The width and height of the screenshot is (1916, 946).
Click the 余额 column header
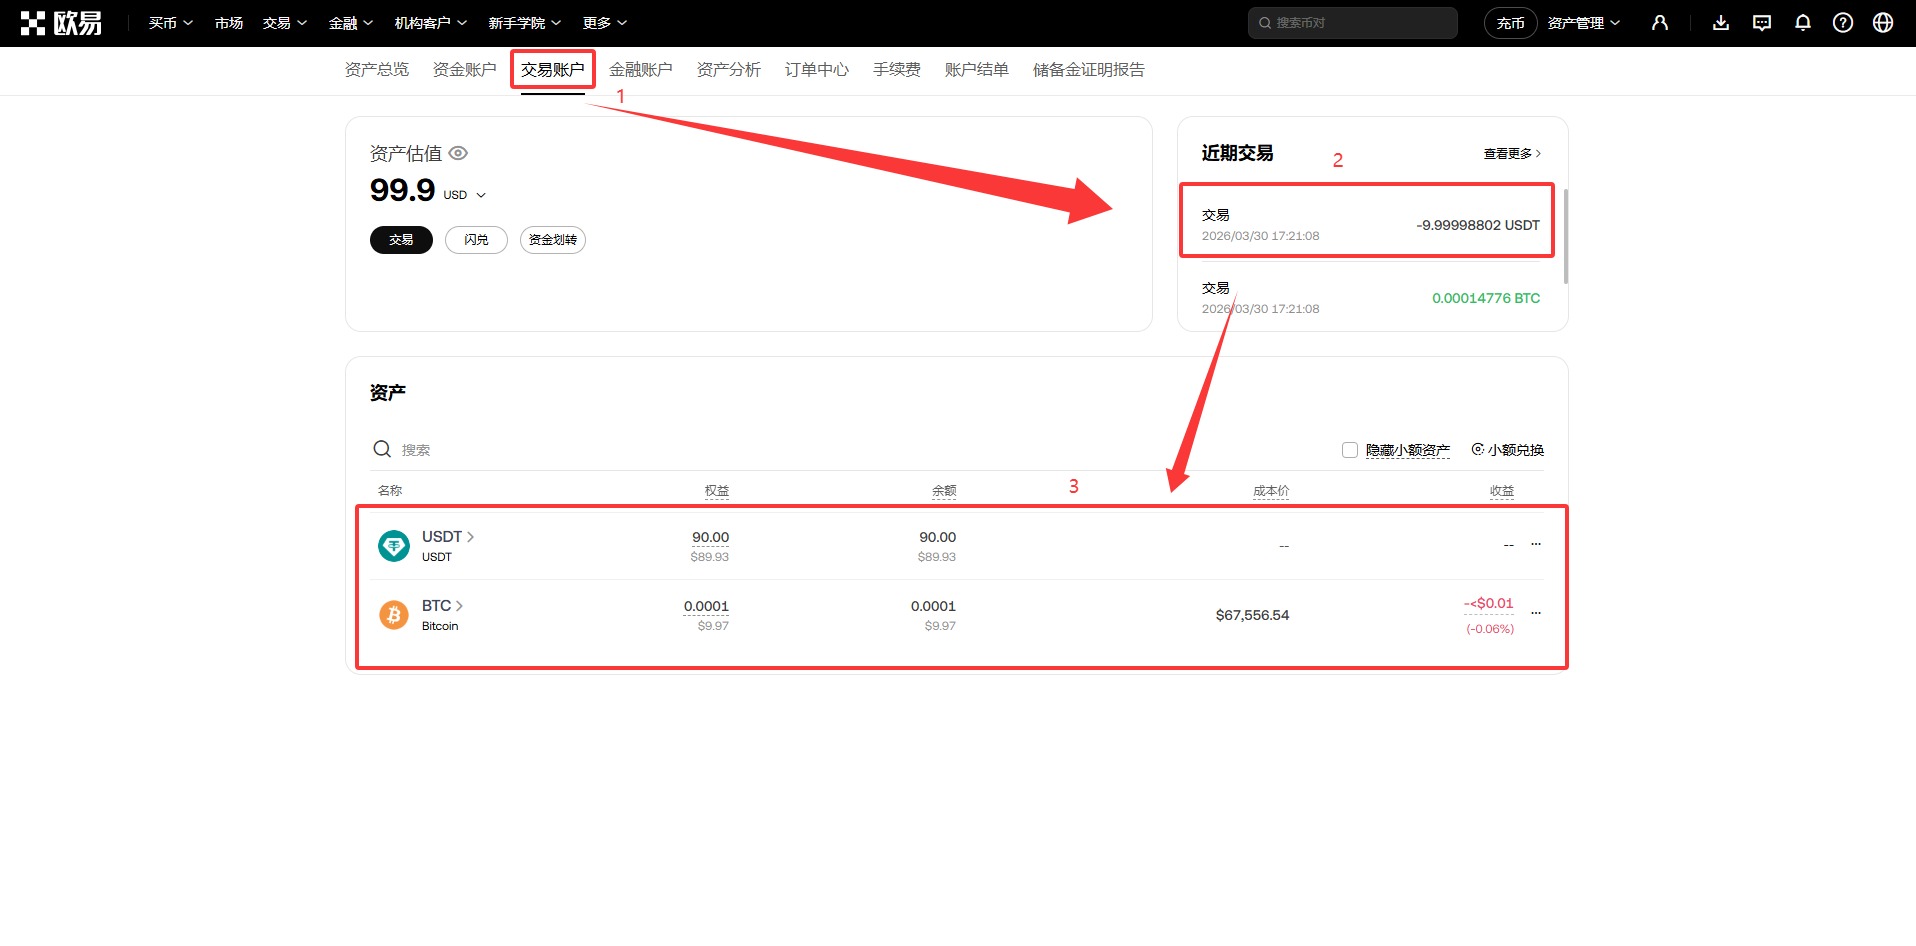point(944,491)
